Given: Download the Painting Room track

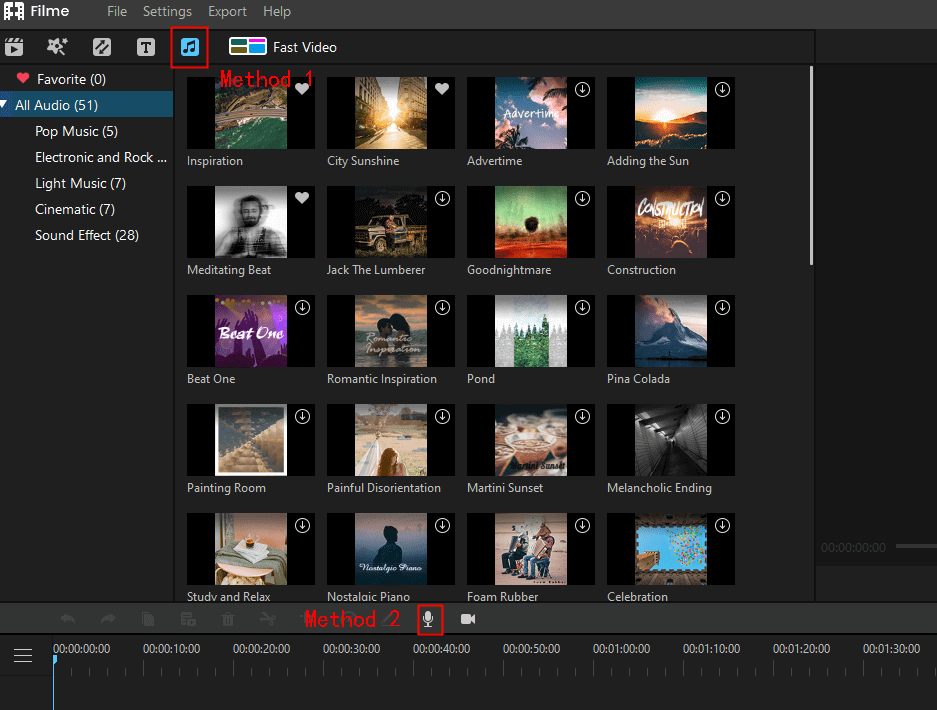Looking at the screenshot, I should tap(302, 417).
